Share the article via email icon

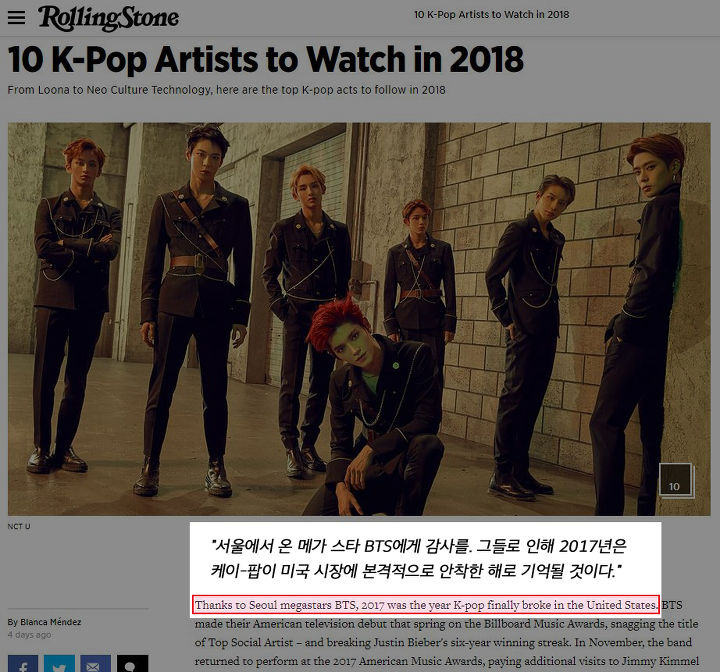(x=96, y=664)
